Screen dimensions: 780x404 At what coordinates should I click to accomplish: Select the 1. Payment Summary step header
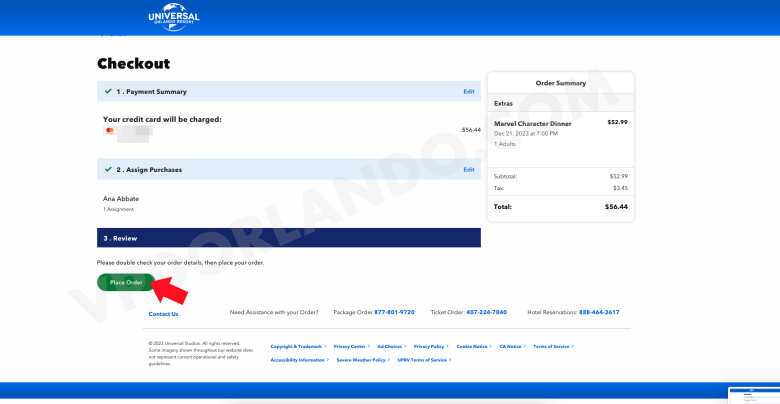pyautogui.click(x=289, y=92)
